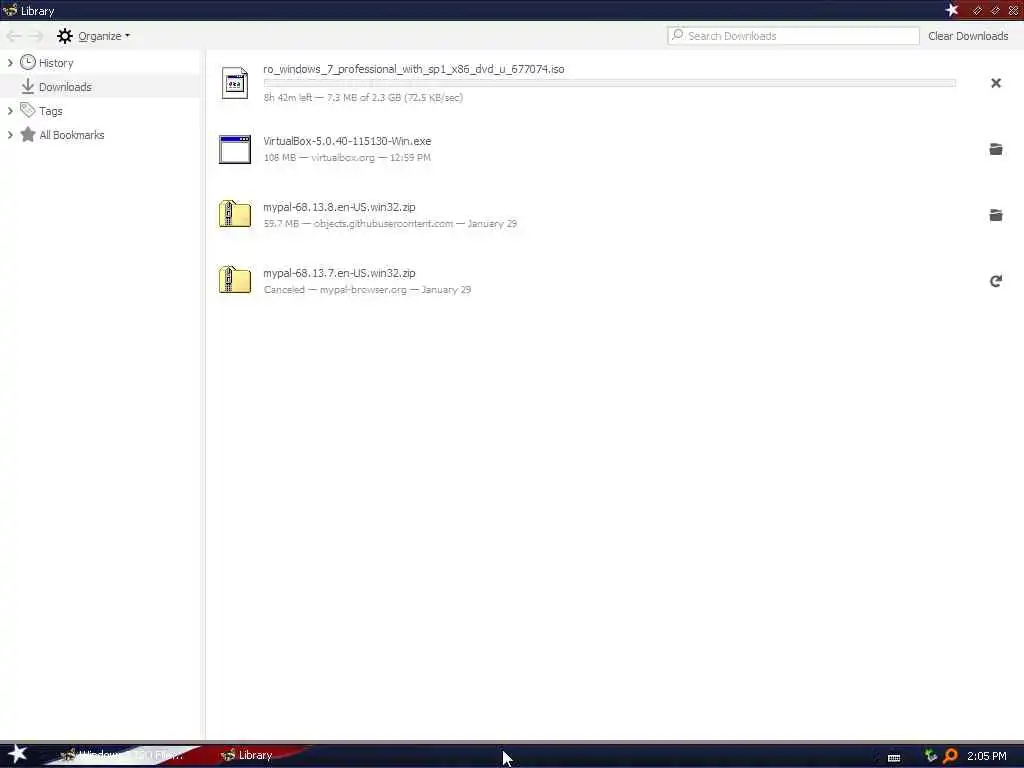The height and width of the screenshot is (768, 1024).
Task: Select ro_windows_7_professional ISO file name
Action: 413,69
